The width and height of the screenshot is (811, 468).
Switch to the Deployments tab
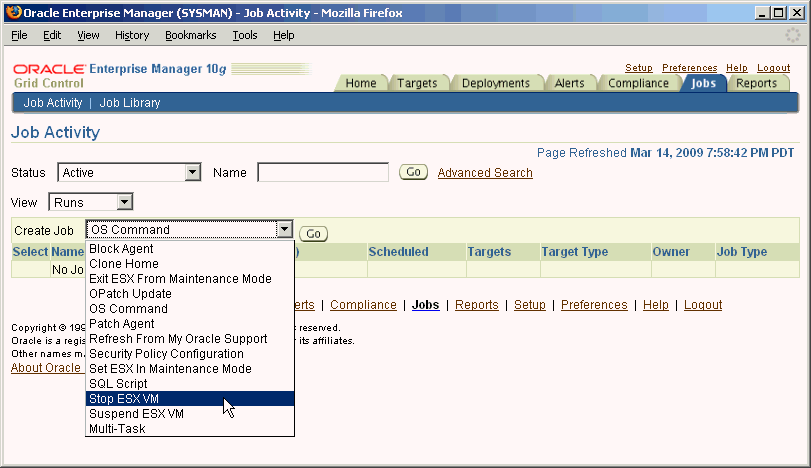495,83
